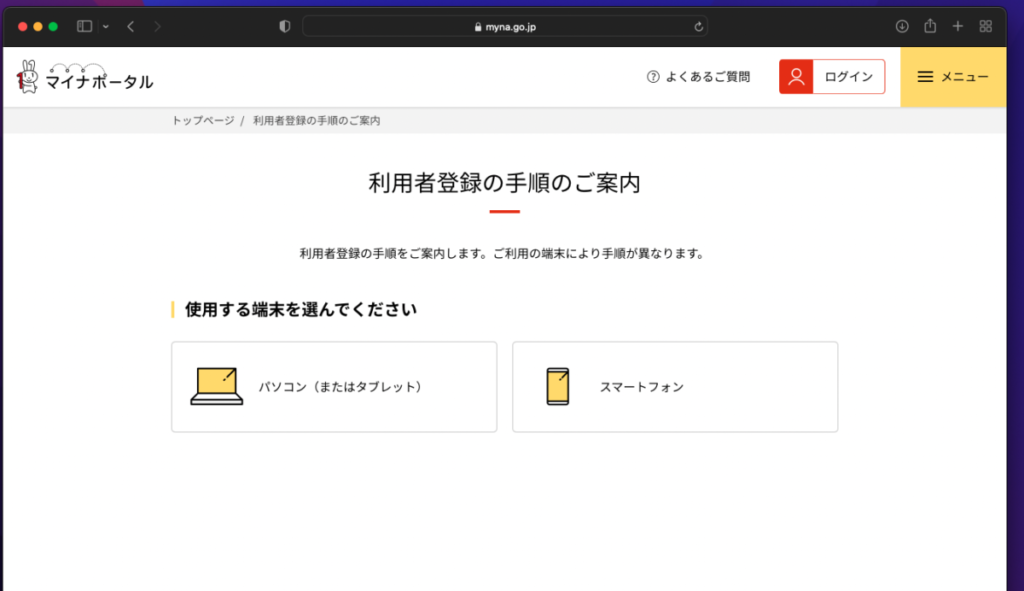
Task: Click the Share icon in the toolbar
Action: click(931, 26)
